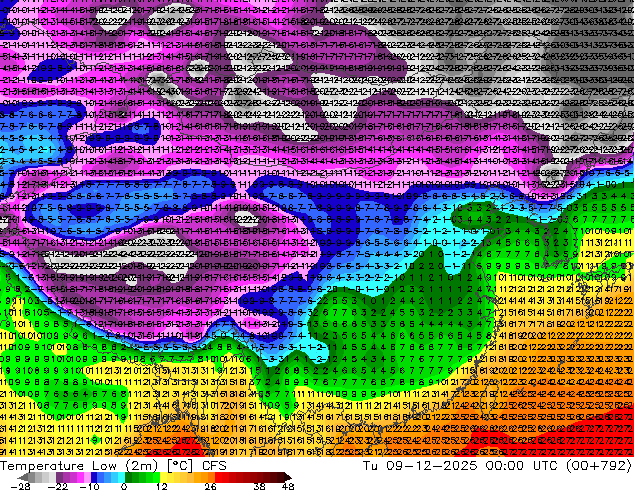
Task: Click the '38' legend label
Action: point(260,486)
